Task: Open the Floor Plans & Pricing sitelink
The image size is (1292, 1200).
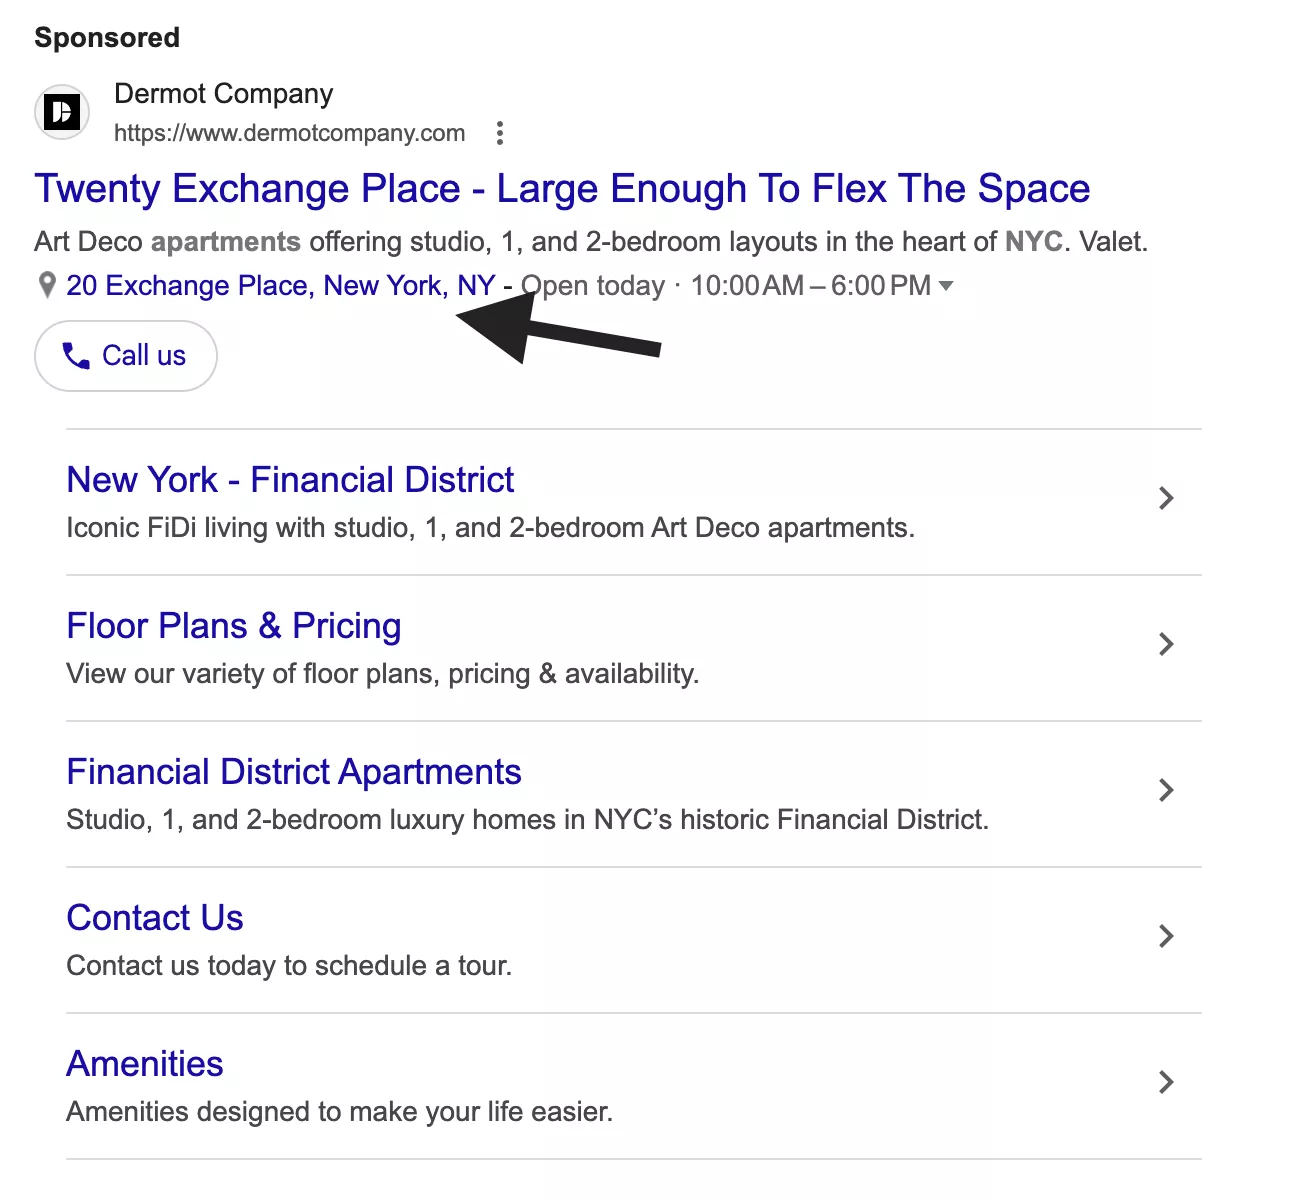Action: (x=233, y=626)
